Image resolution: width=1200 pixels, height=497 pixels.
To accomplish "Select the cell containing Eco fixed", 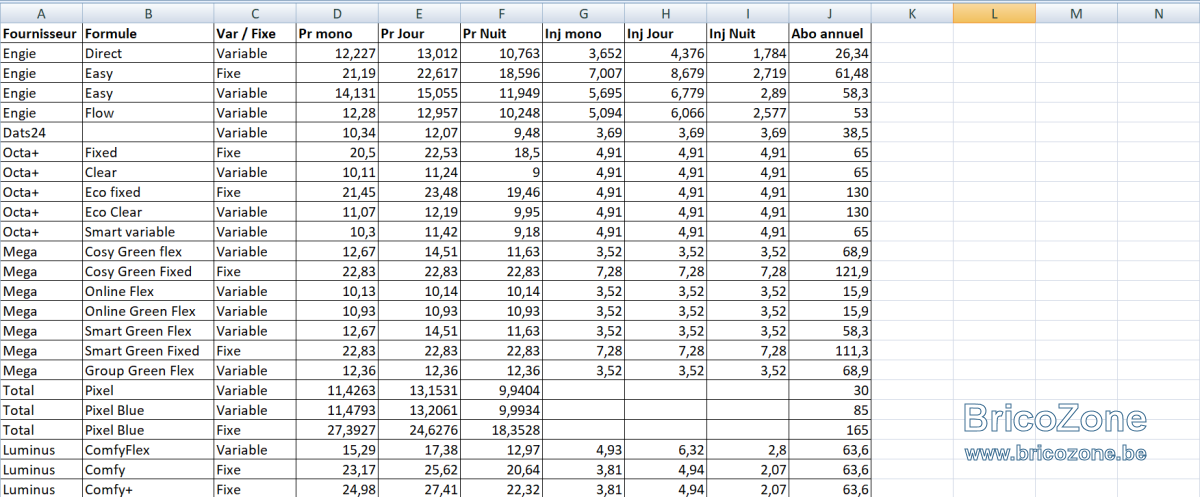I will point(148,192).
